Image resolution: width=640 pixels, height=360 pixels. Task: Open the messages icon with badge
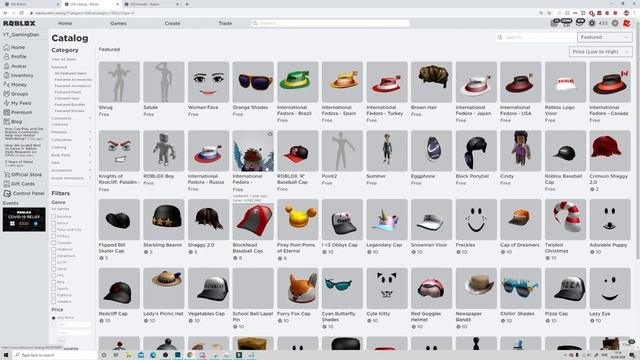(579, 23)
